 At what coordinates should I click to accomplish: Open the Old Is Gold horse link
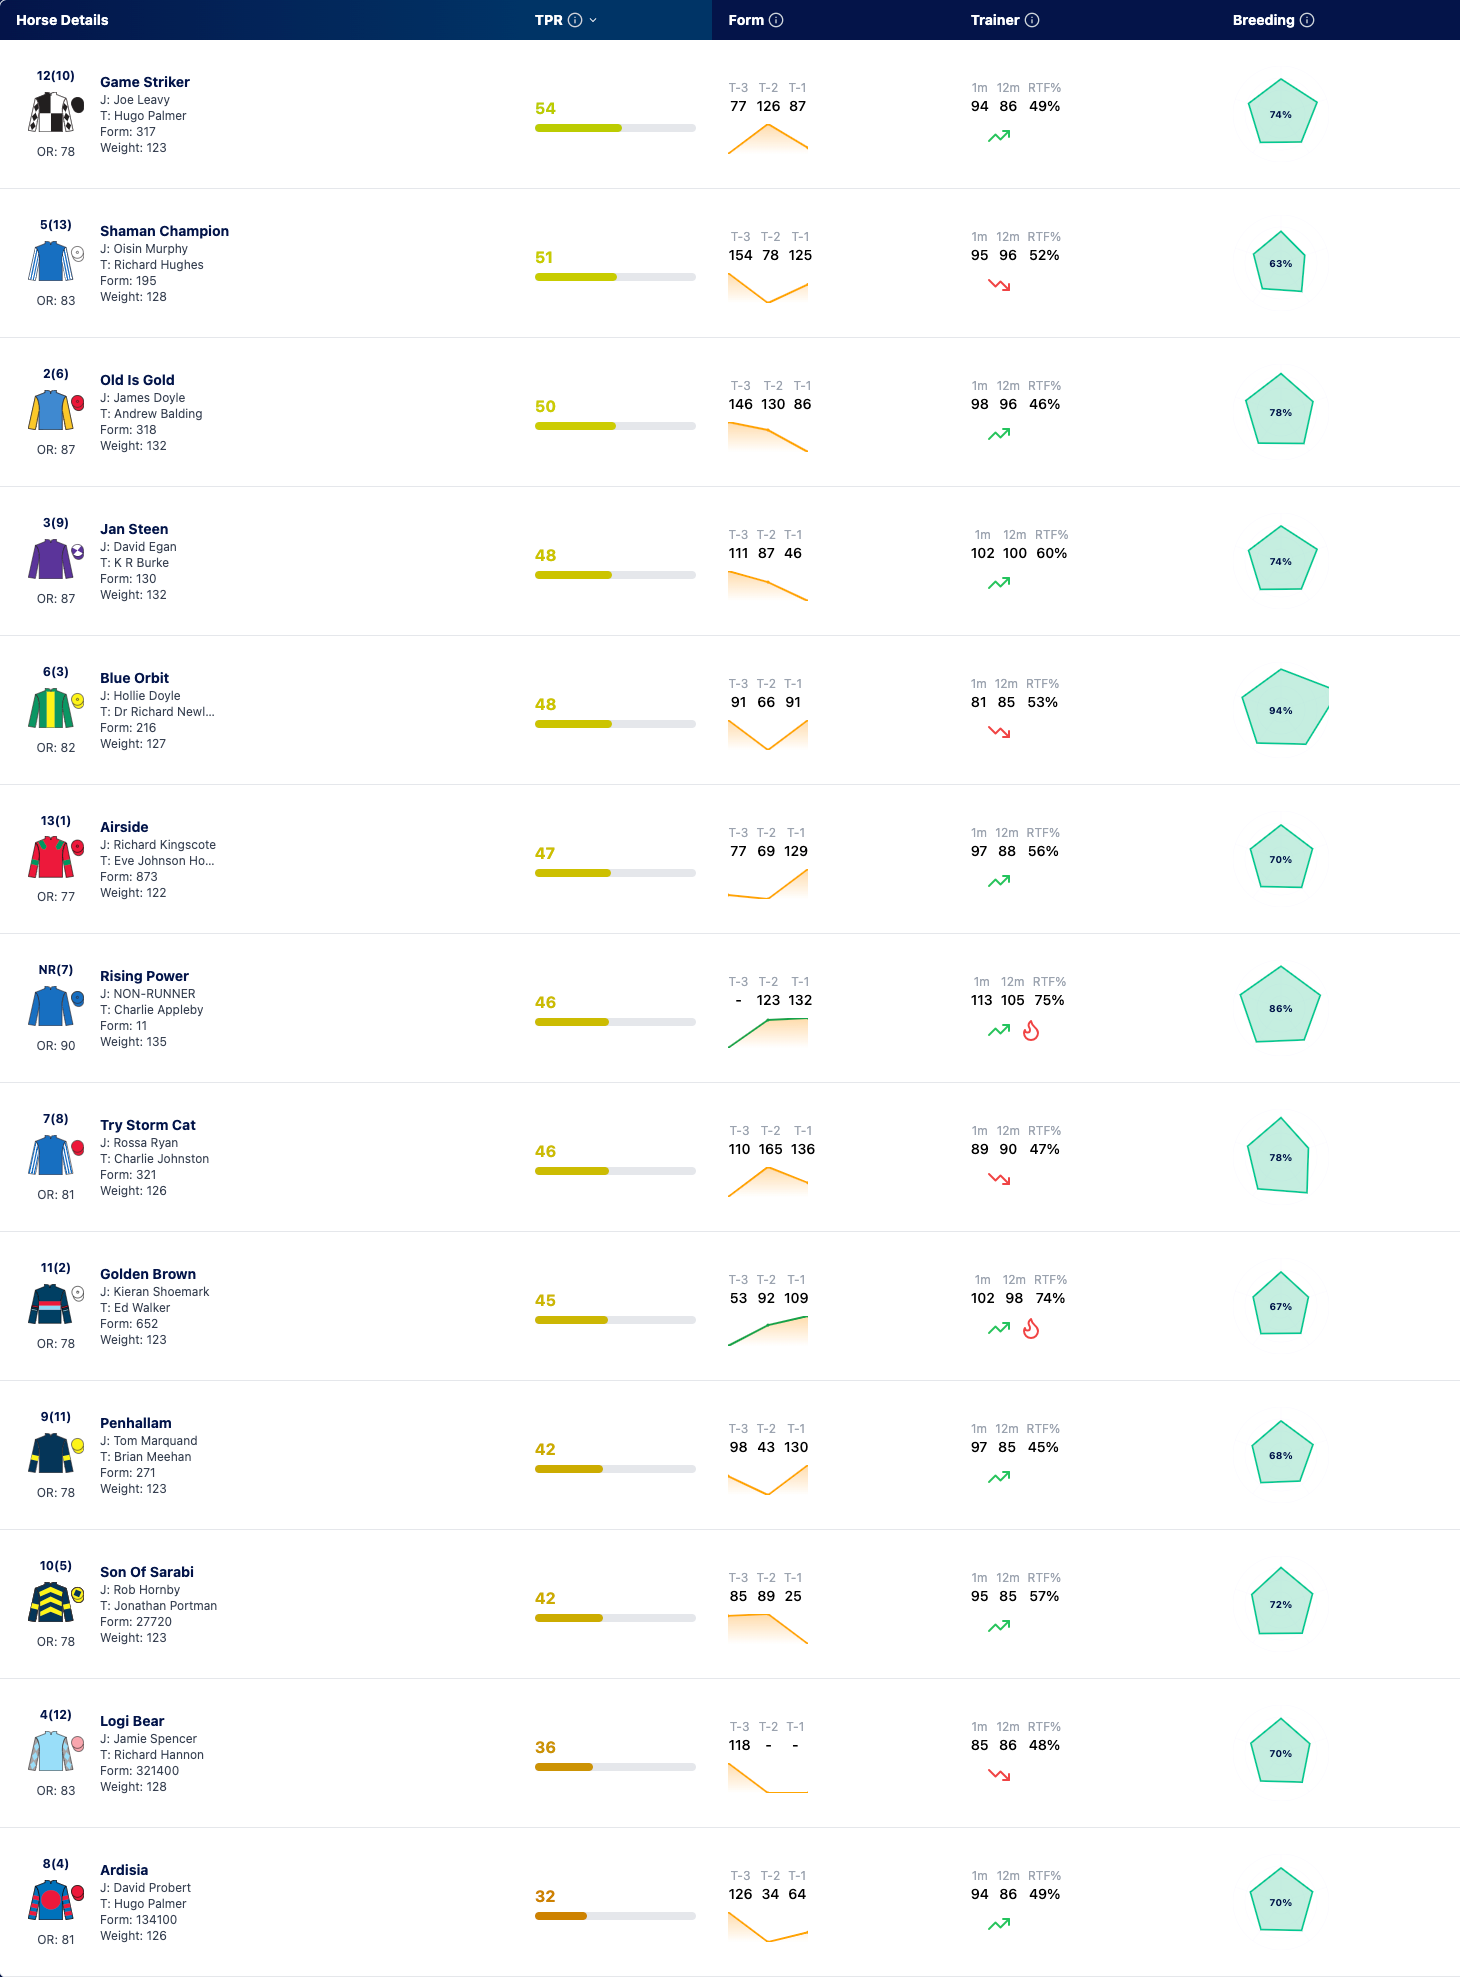tap(137, 380)
